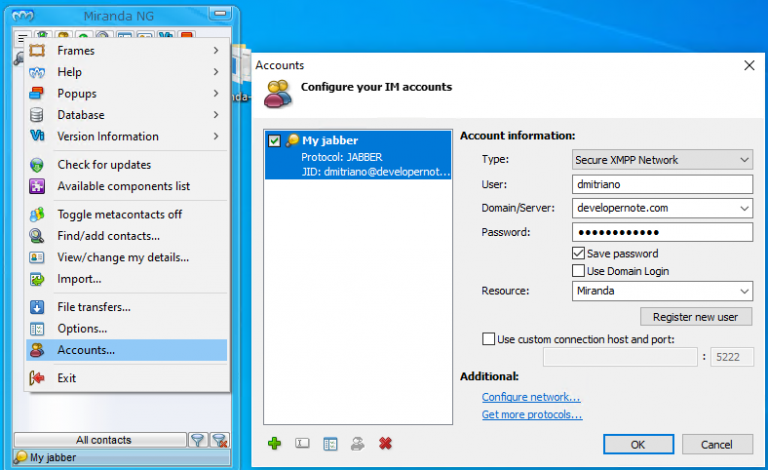Screen dimensions: 768x470
Task: Click the Import green arrows icon
Action: click(x=37, y=279)
